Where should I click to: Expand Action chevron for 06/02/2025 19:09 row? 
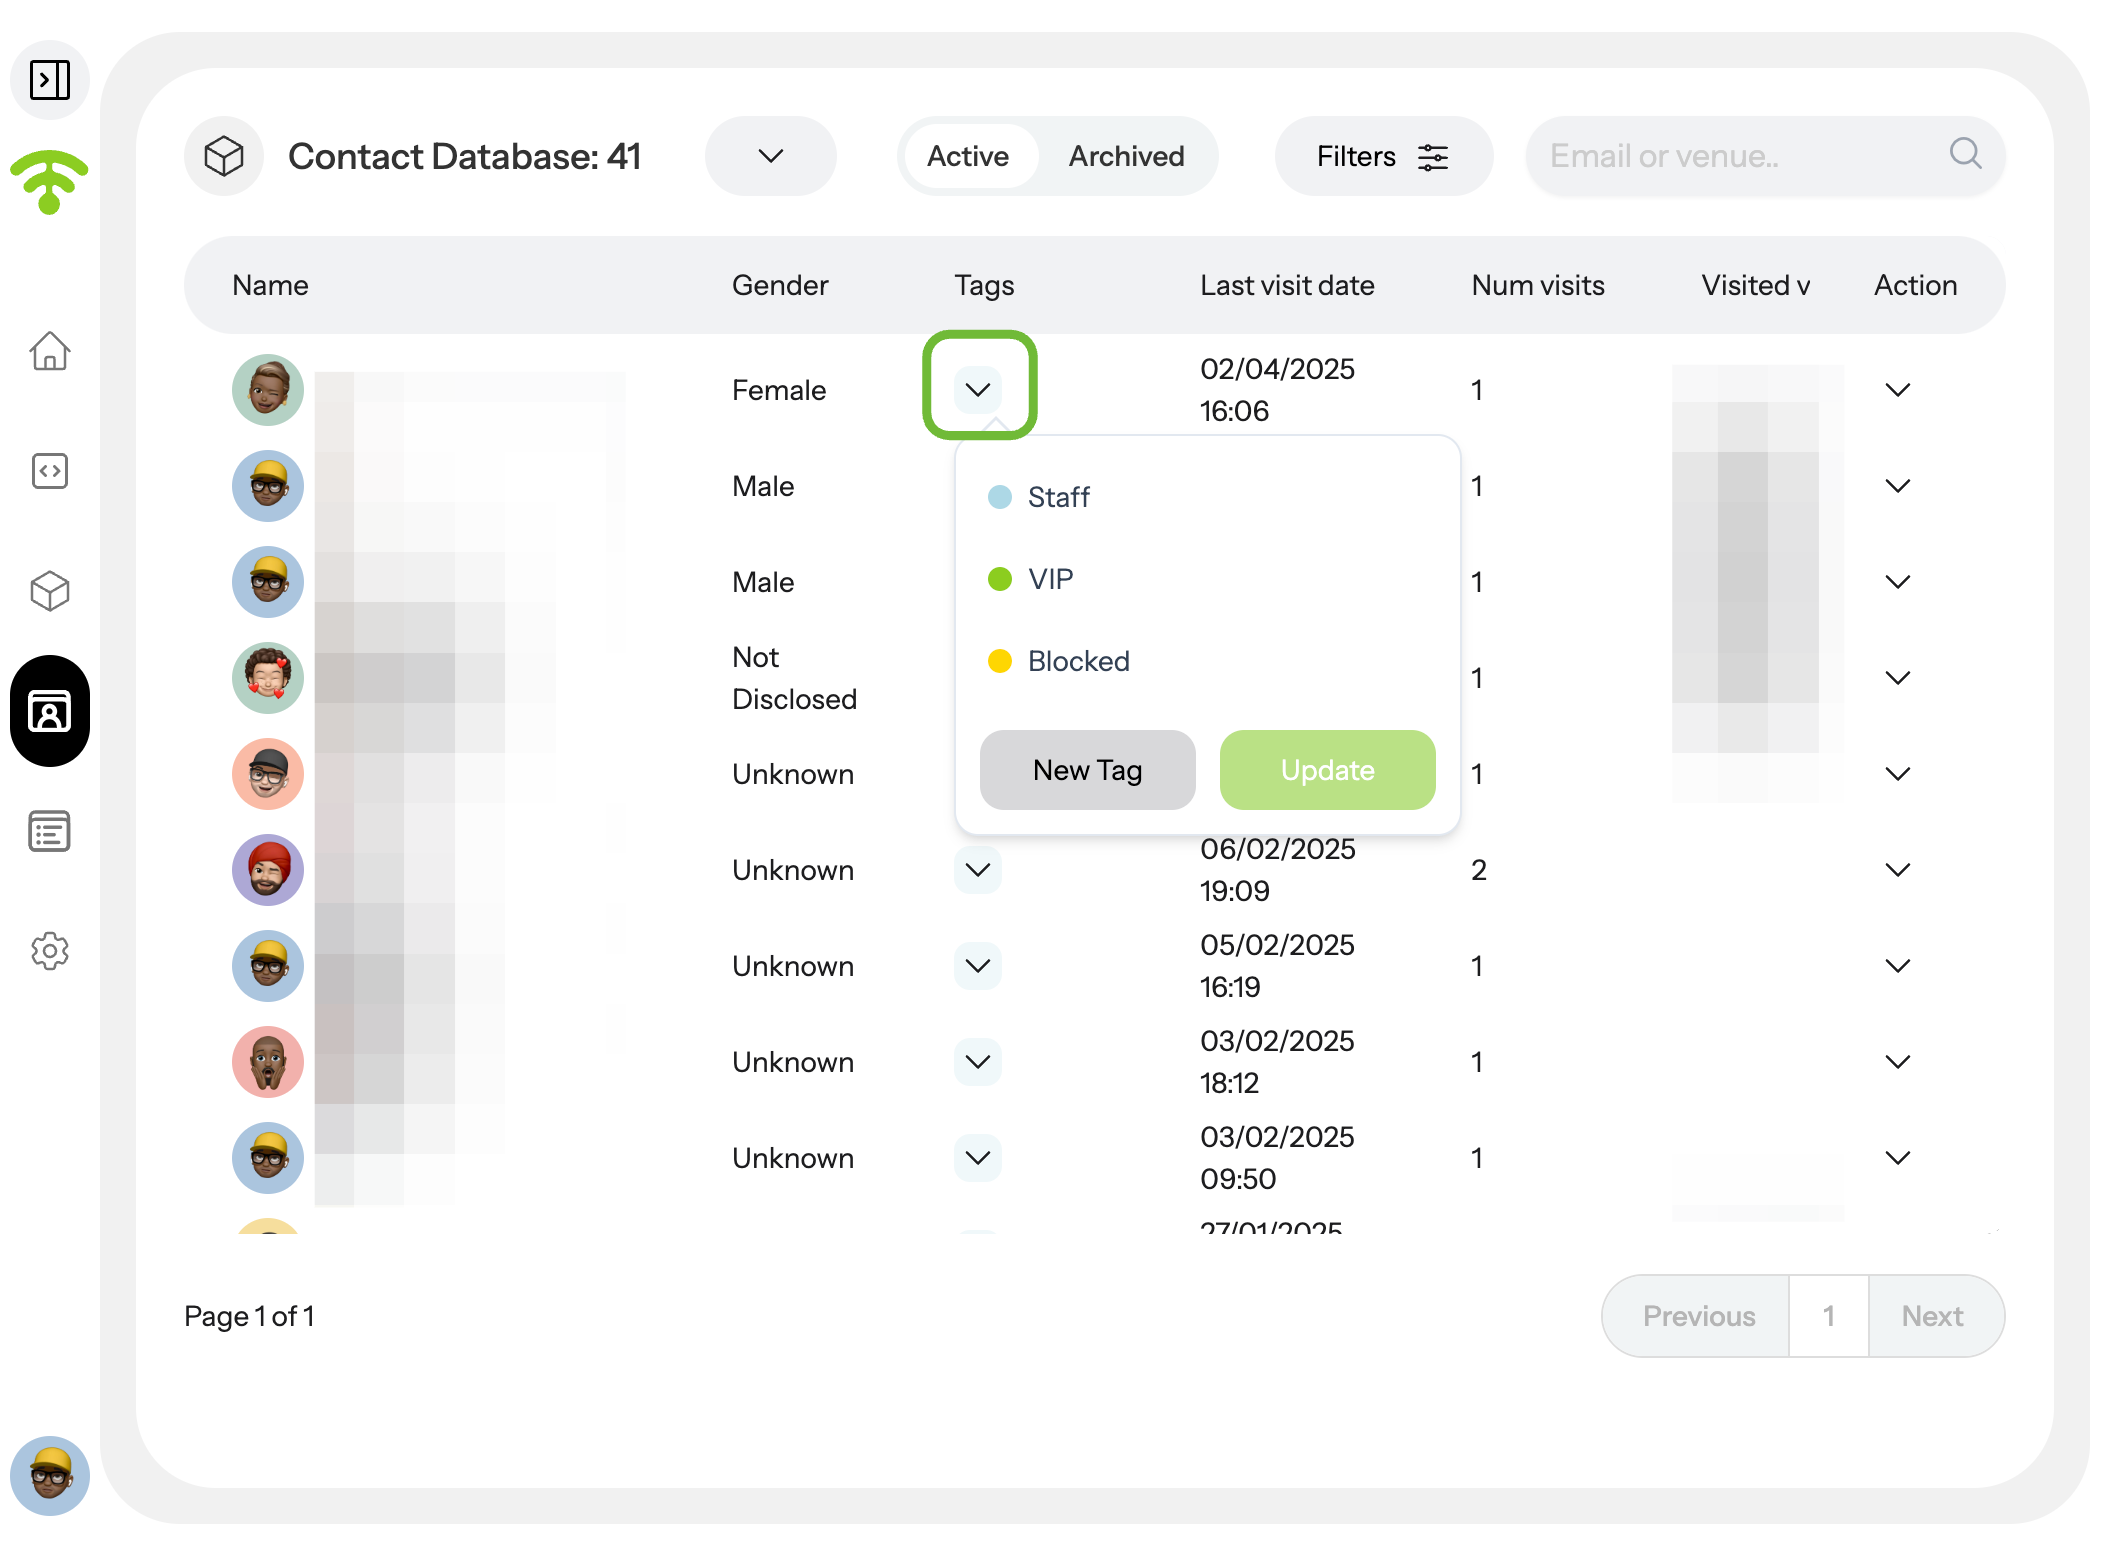[x=1897, y=870]
